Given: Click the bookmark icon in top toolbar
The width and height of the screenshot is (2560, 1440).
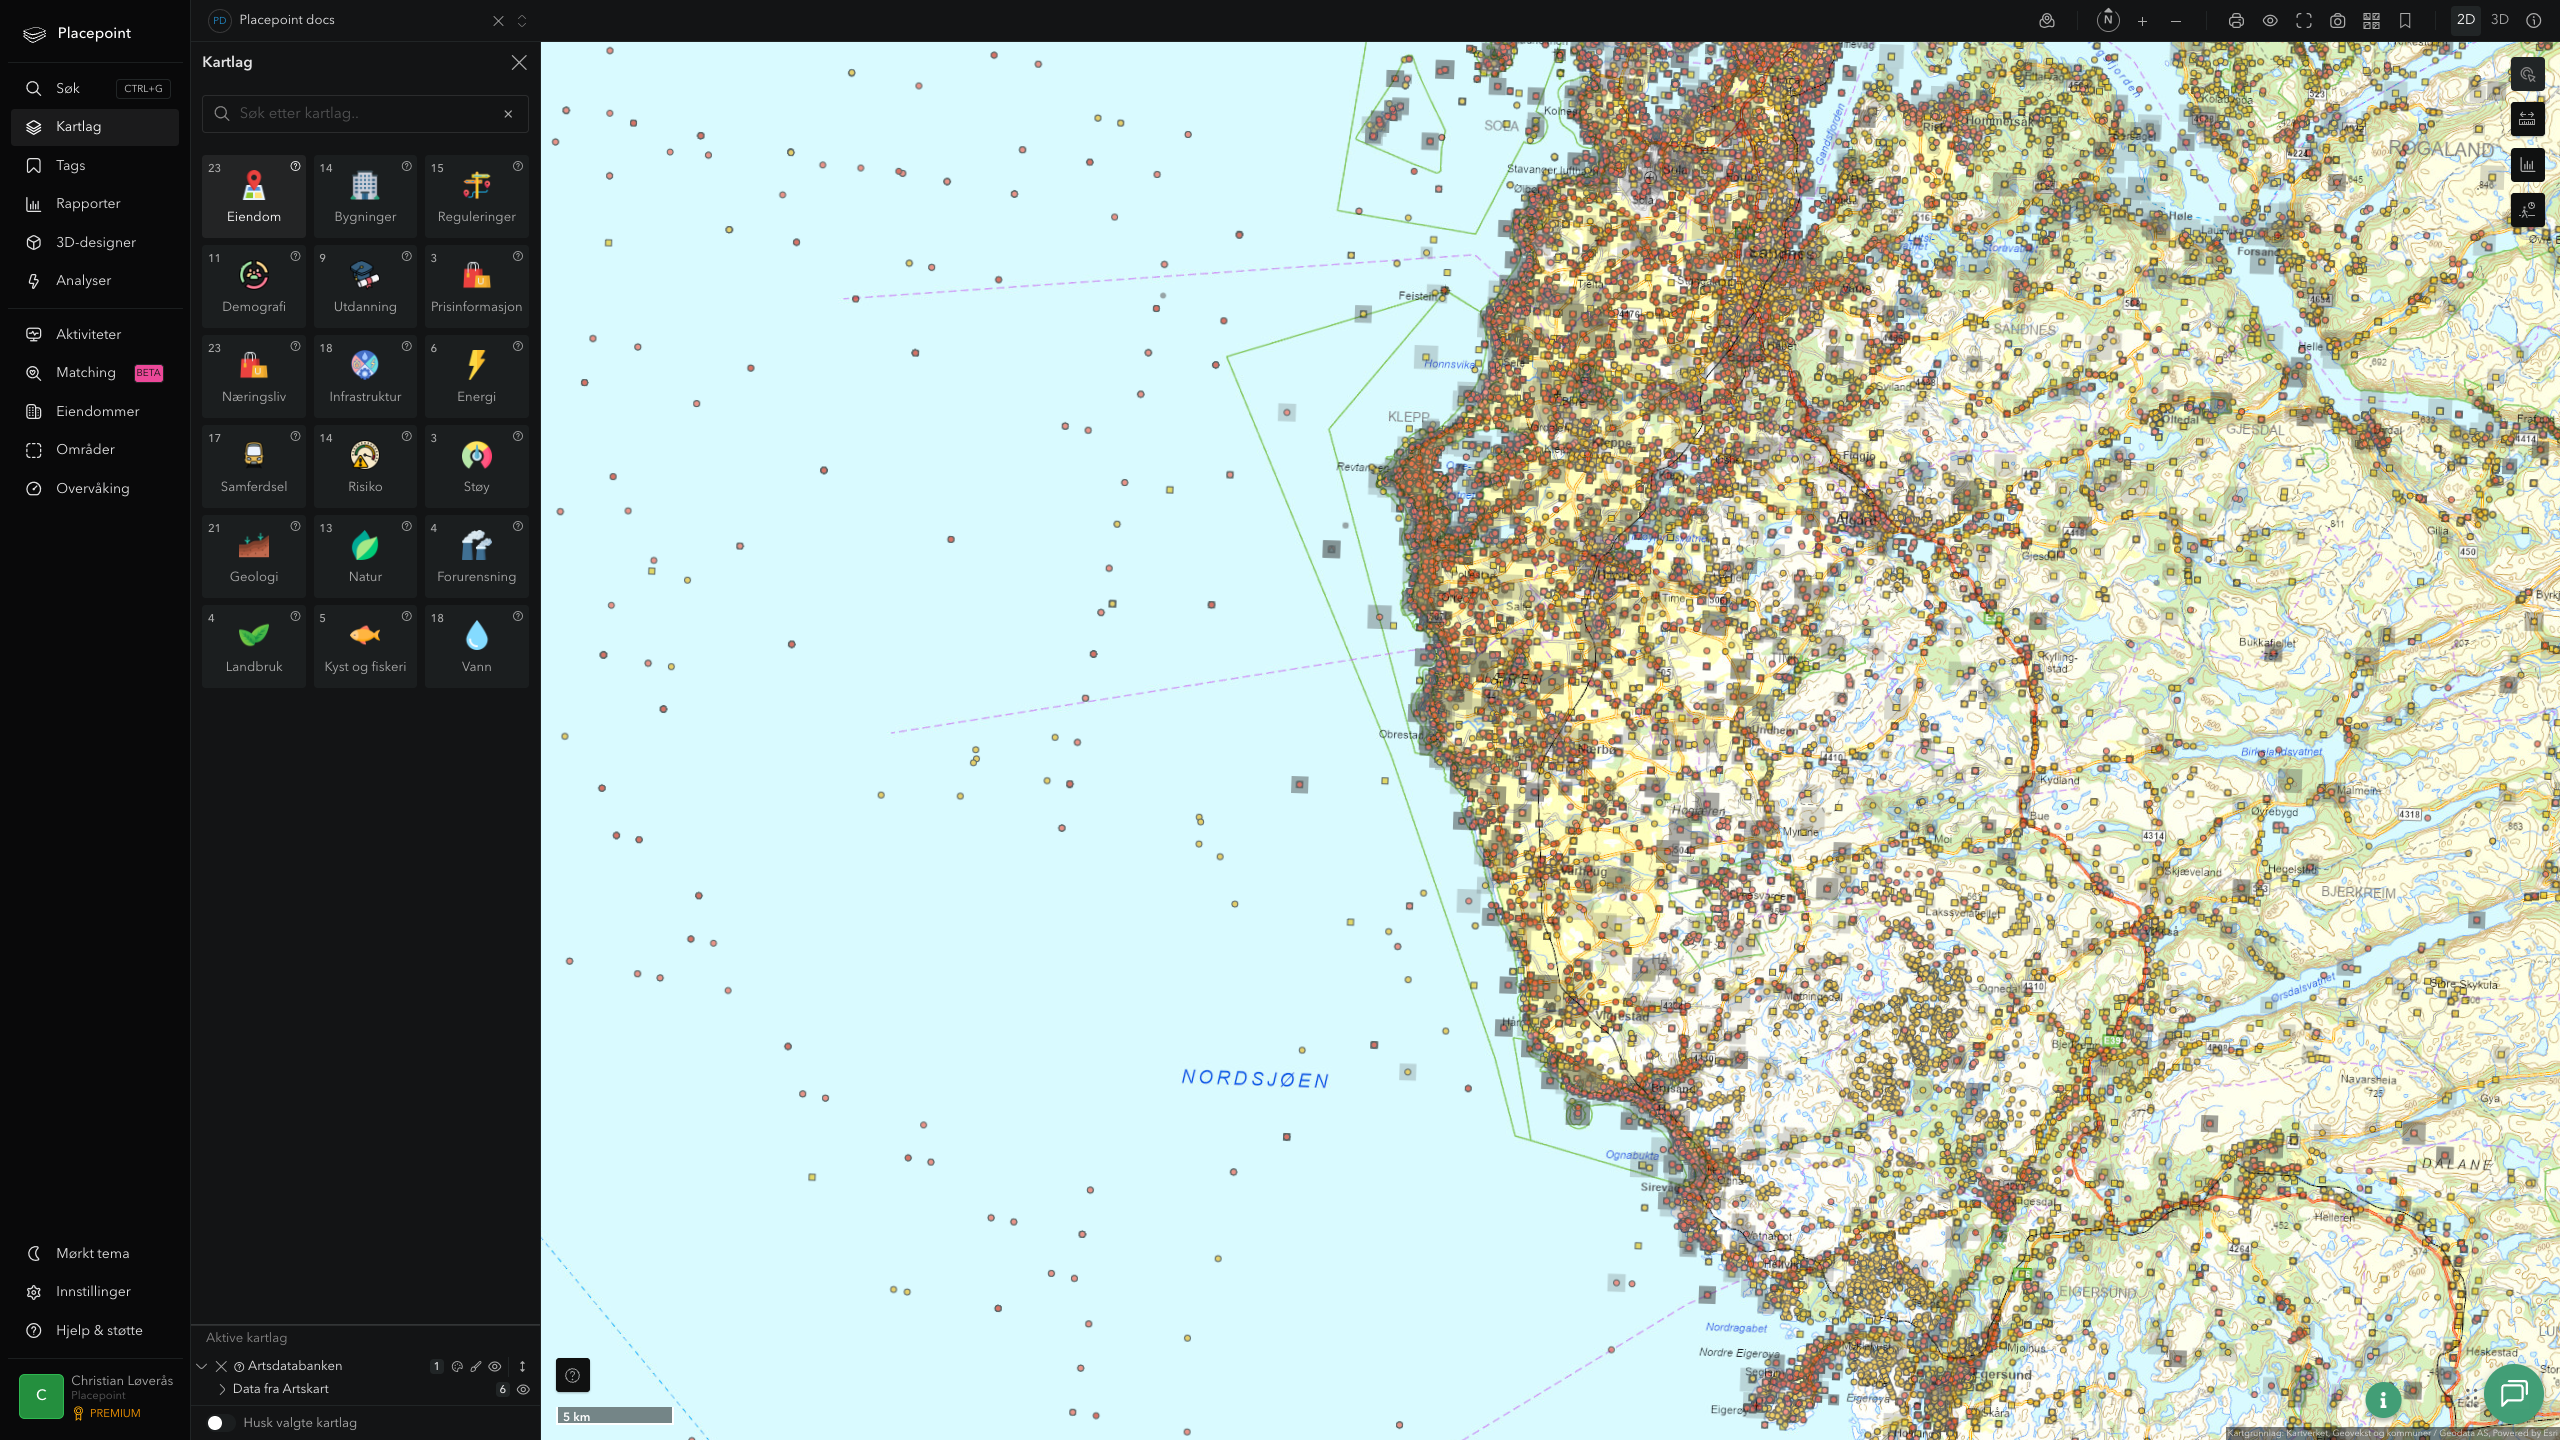Looking at the screenshot, I should pos(2405,20).
